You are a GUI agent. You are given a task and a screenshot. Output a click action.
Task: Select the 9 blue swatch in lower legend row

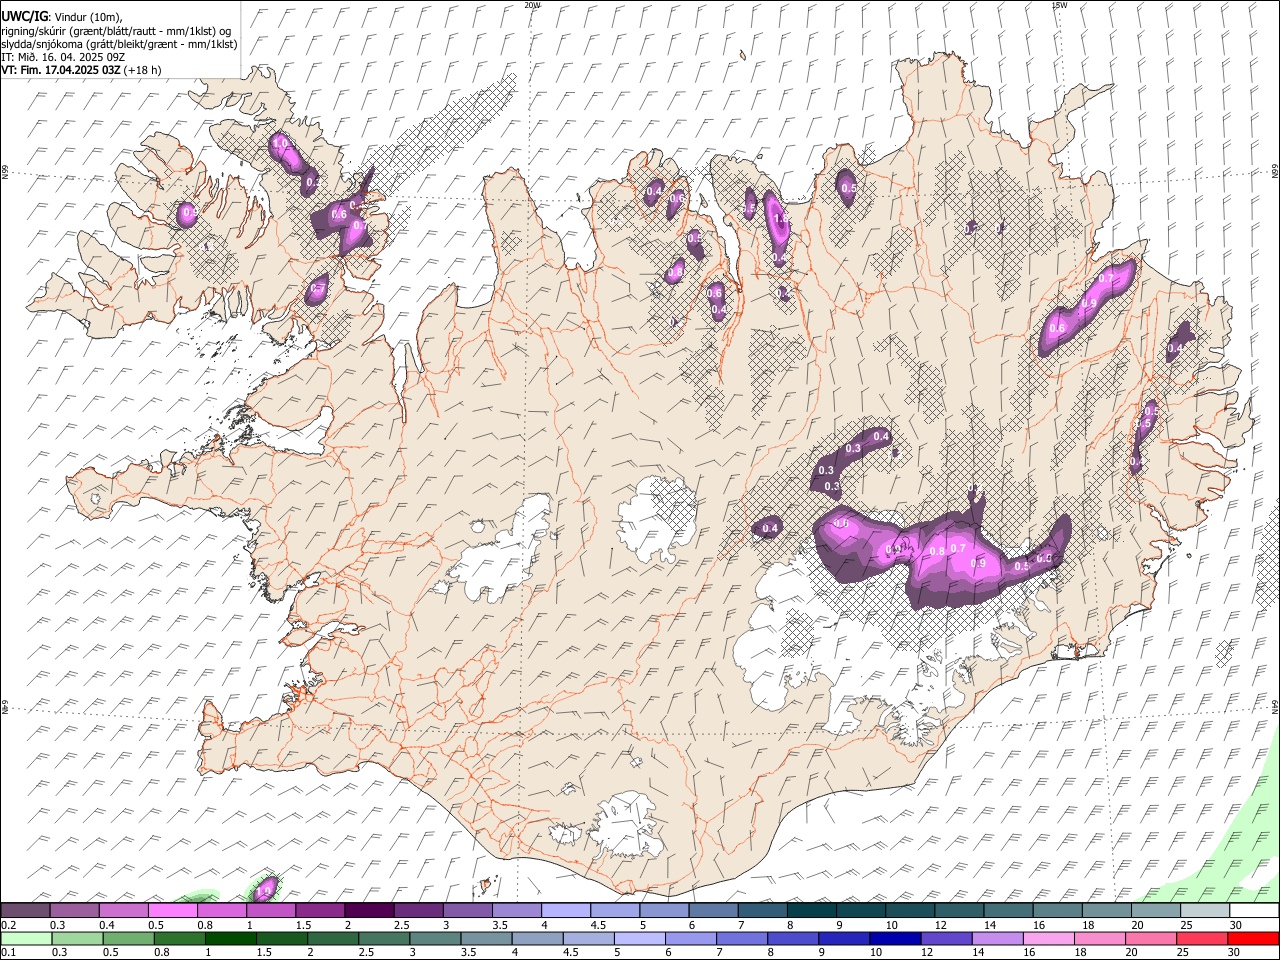[845, 938]
